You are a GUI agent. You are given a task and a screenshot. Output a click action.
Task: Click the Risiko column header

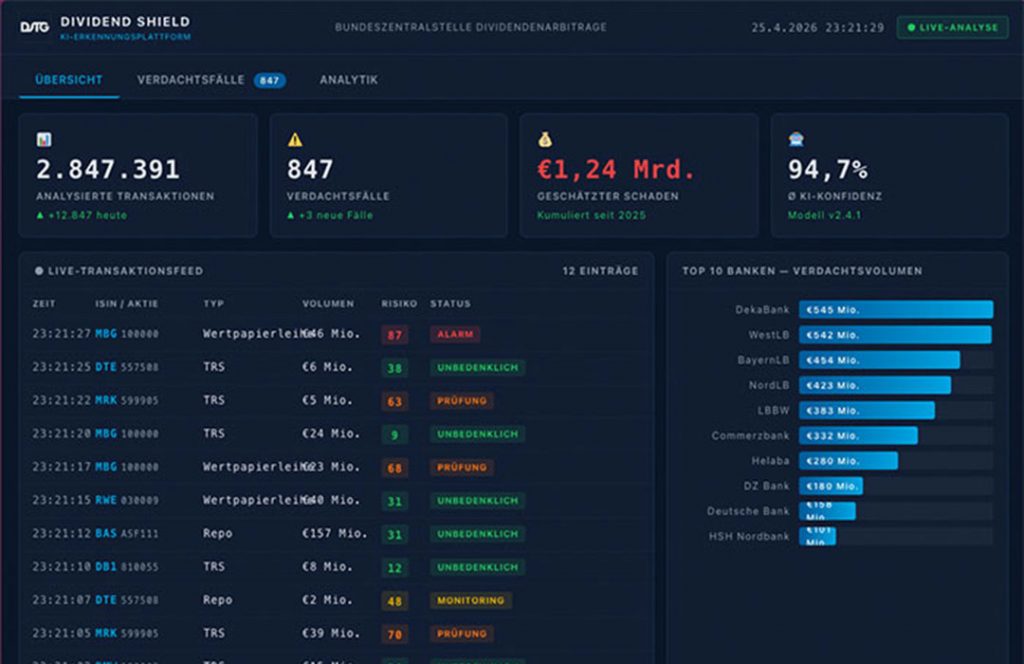pyautogui.click(x=398, y=303)
